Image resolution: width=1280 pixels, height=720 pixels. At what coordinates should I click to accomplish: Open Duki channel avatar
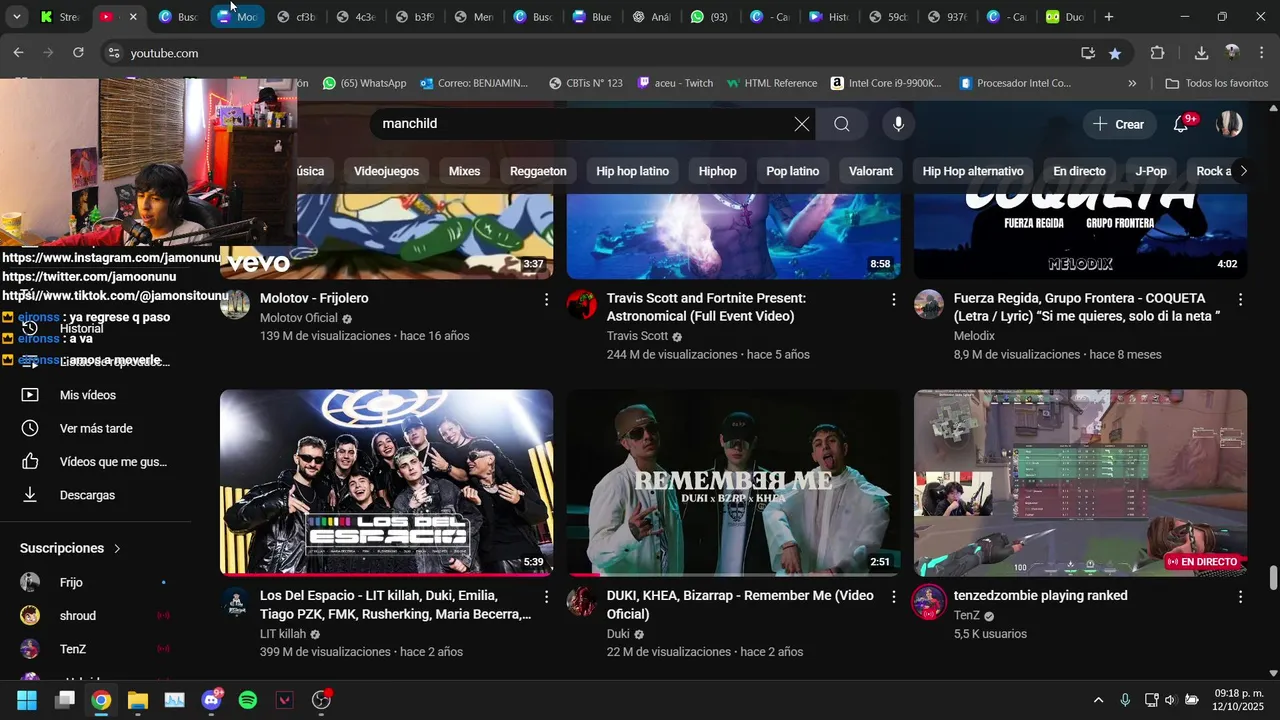[x=582, y=601]
